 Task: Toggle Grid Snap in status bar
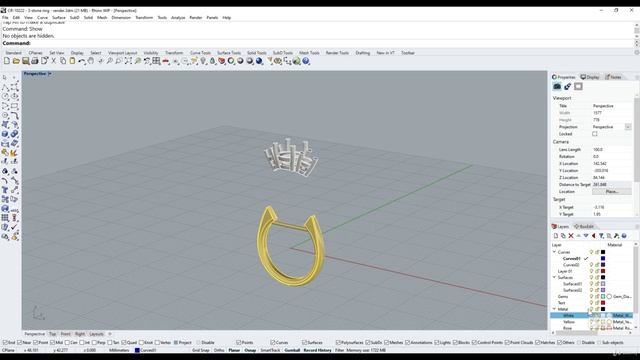(200, 350)
